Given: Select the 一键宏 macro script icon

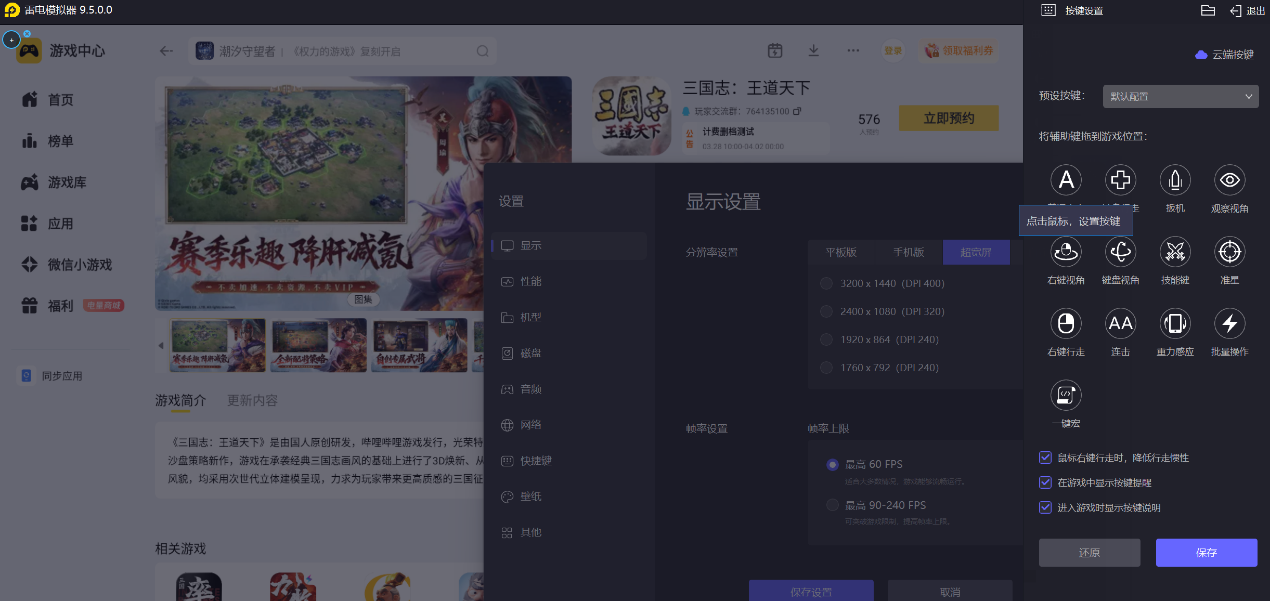Looking at the screenshot, I should [x=1066, y=395].
